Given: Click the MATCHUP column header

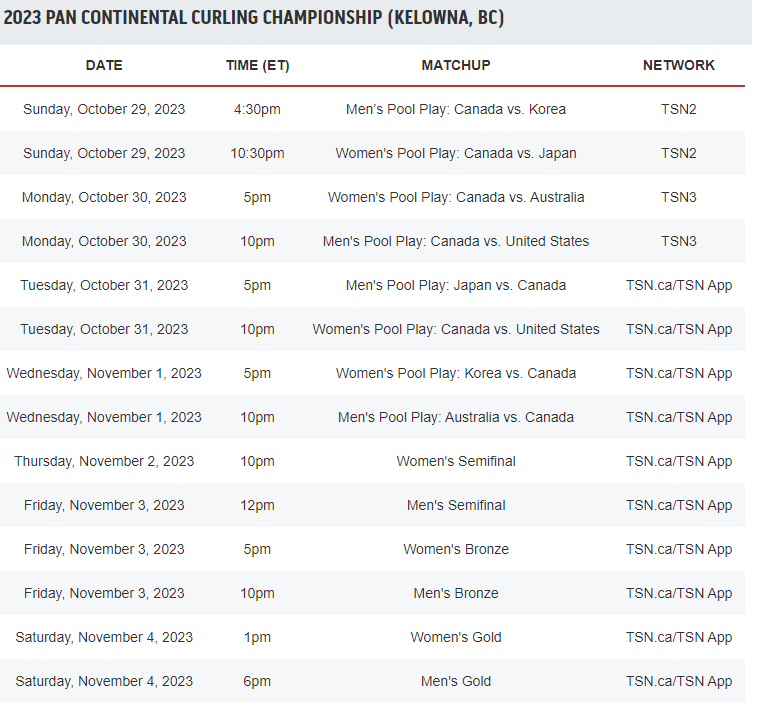Looking at the screenshot, I should click(x=456, y=65).
